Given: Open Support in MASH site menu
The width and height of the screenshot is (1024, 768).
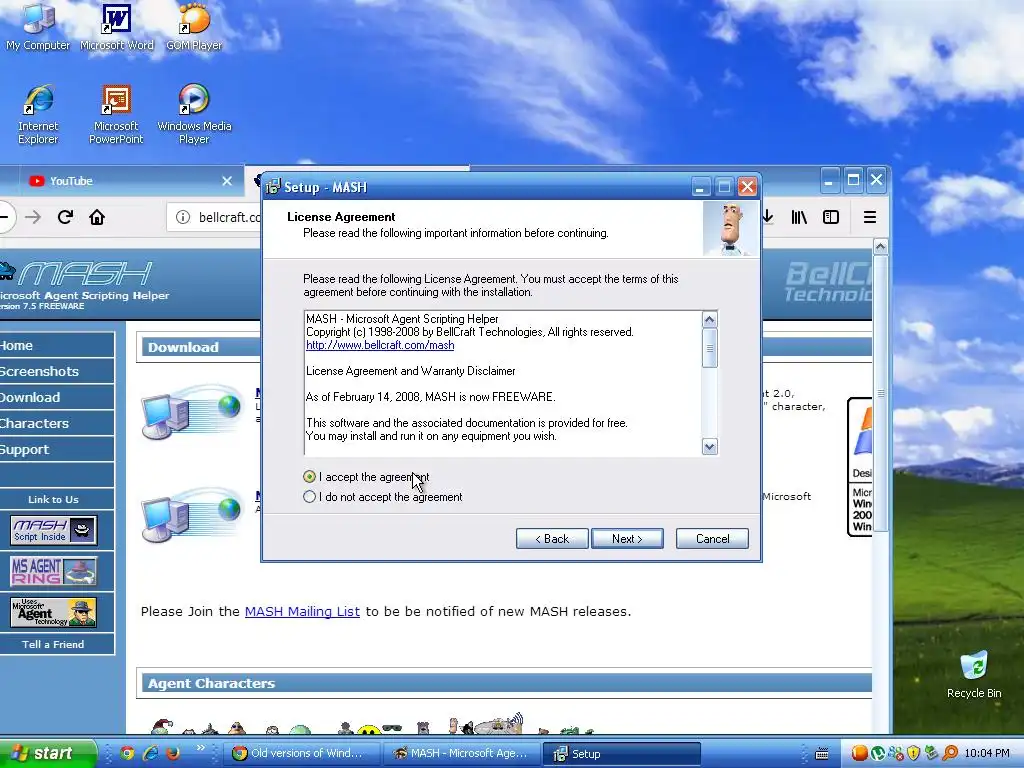Looking at the screenshot, I should pos(57,449).
